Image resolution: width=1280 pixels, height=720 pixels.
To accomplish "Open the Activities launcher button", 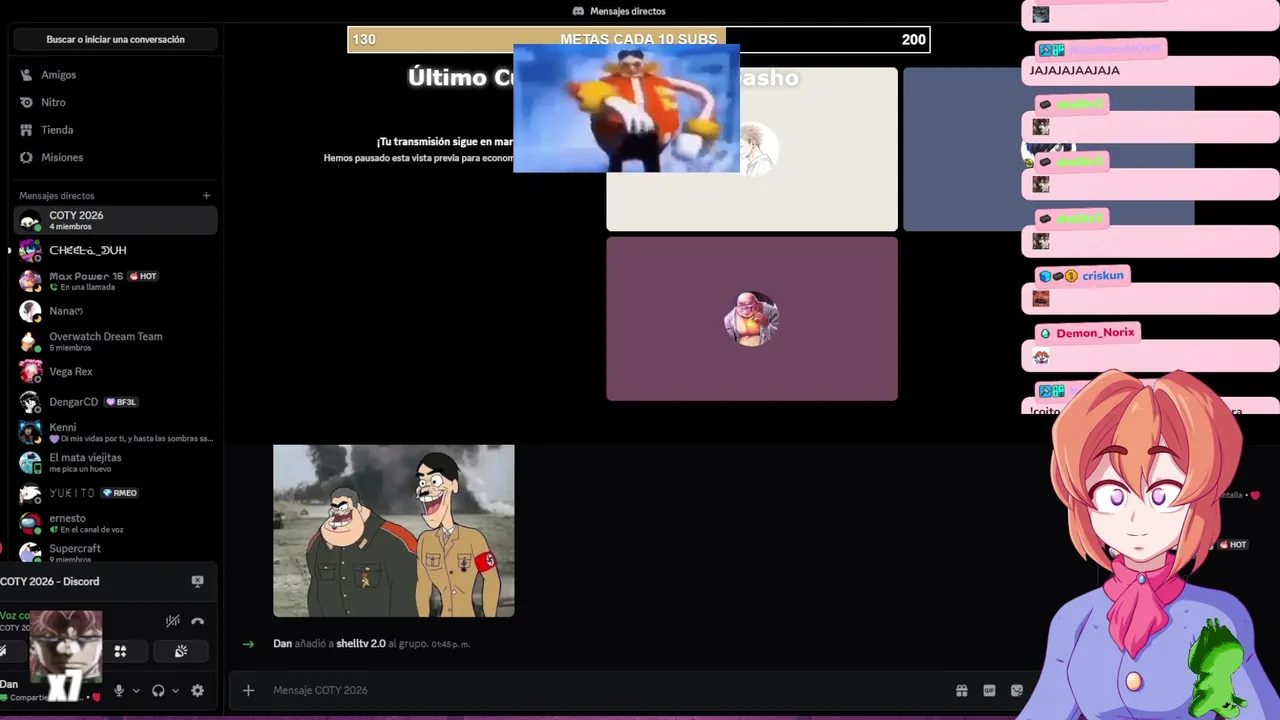I will click(x=120, y=651).
